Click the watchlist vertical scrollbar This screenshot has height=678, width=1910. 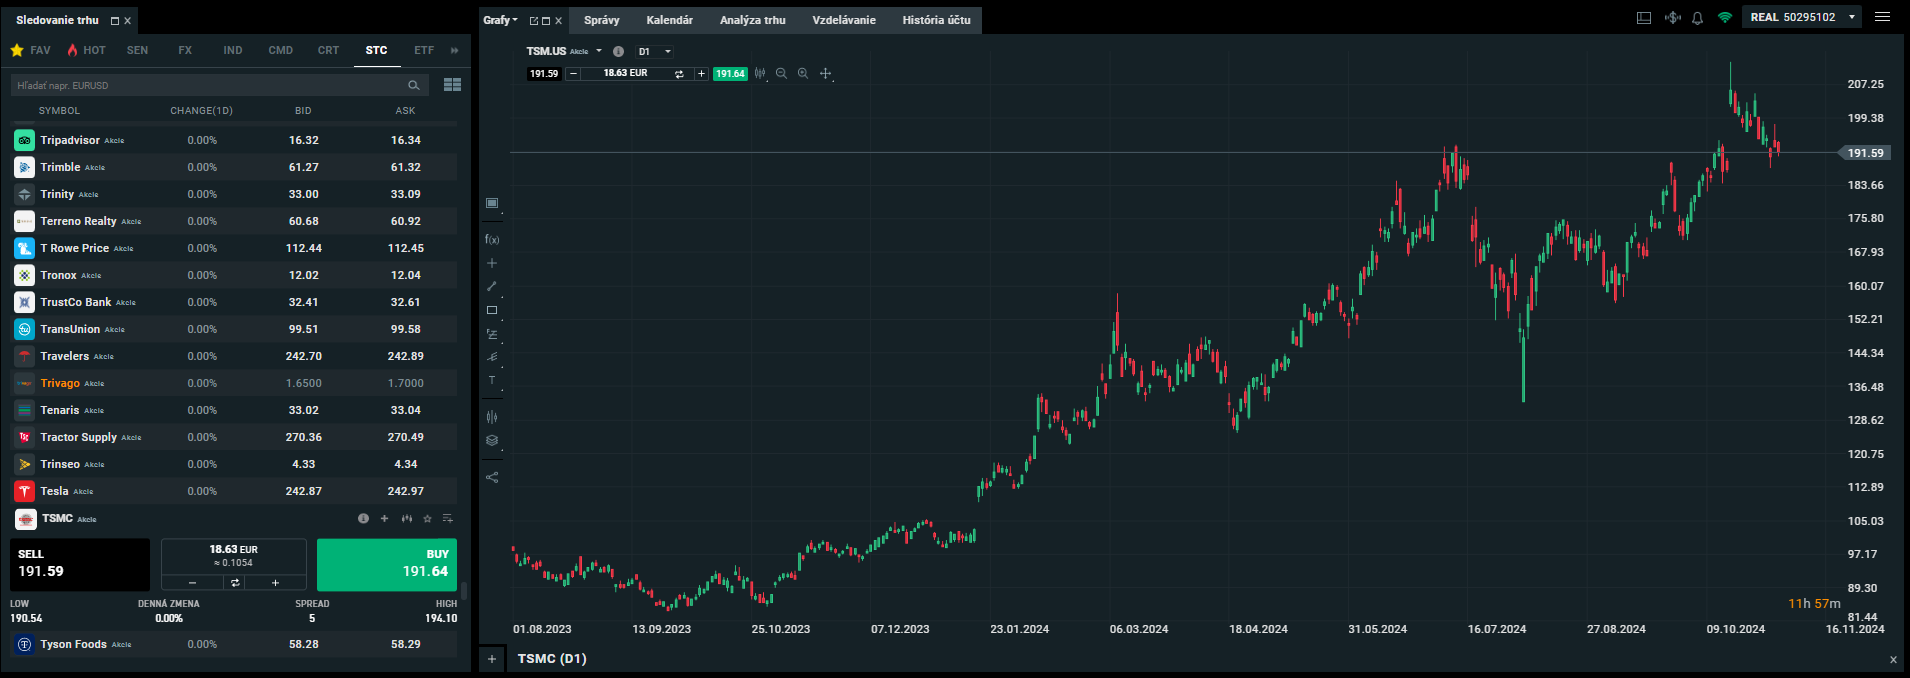[x=464, y=590]
